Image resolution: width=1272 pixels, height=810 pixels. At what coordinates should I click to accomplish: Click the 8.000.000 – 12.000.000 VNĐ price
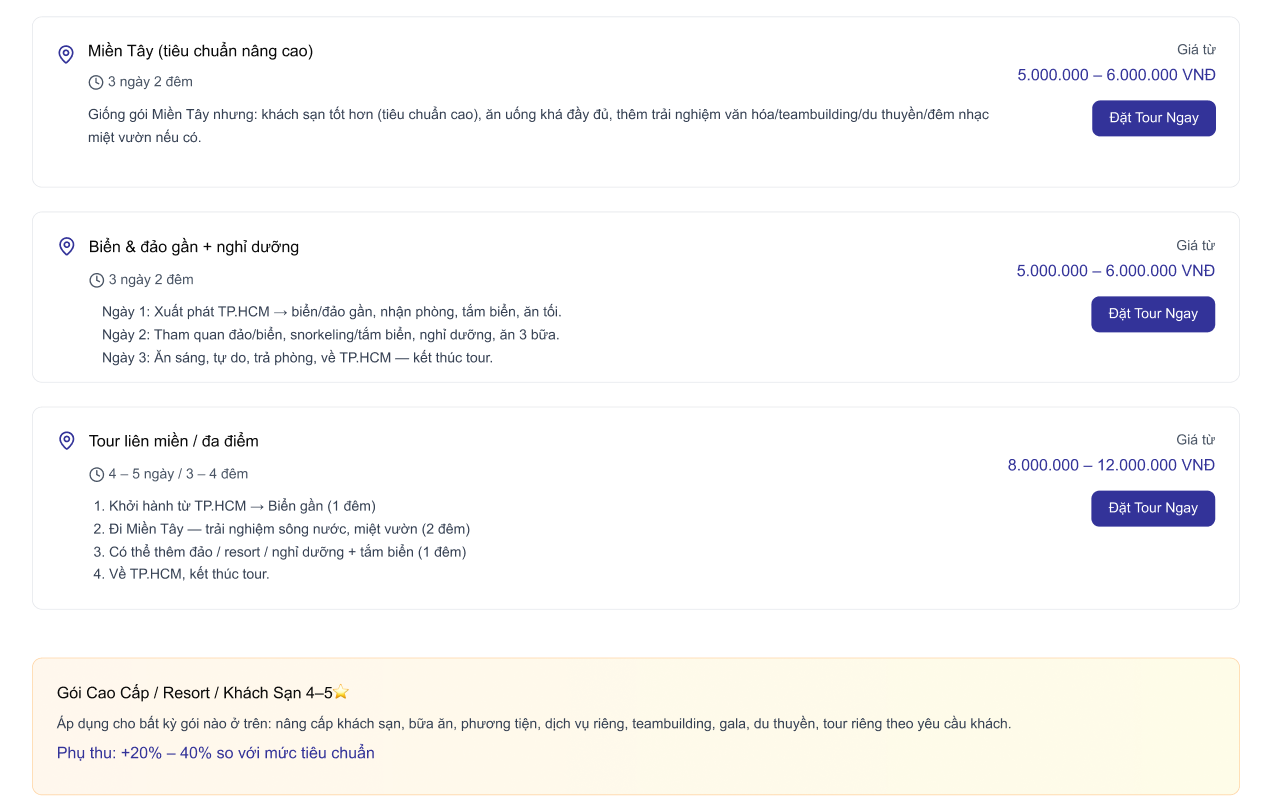click(1111, 465)
